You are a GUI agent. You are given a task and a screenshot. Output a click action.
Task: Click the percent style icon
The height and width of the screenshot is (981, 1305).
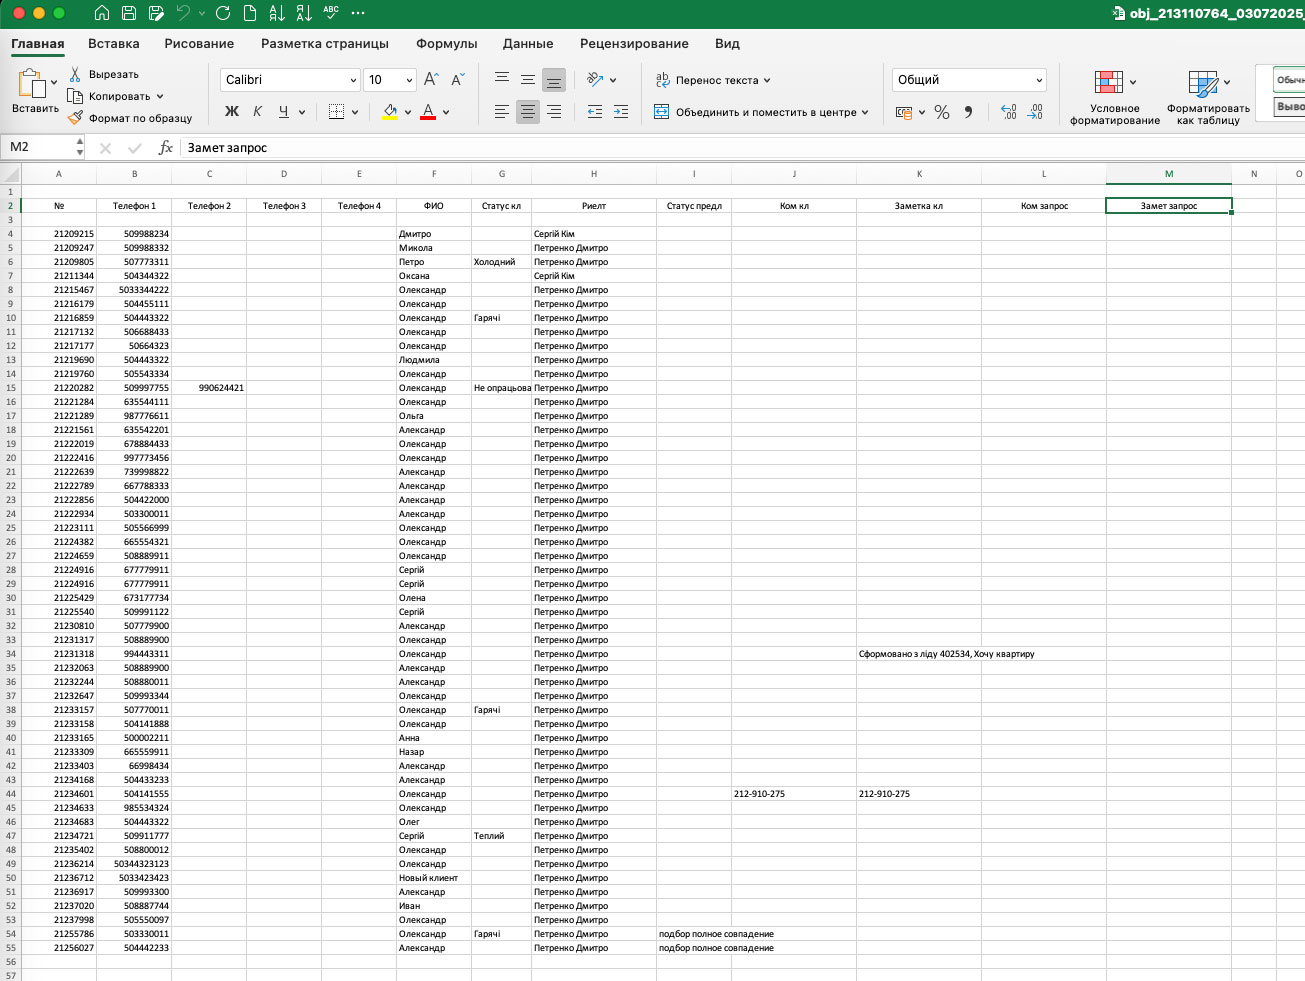click(x=941, y=112)
